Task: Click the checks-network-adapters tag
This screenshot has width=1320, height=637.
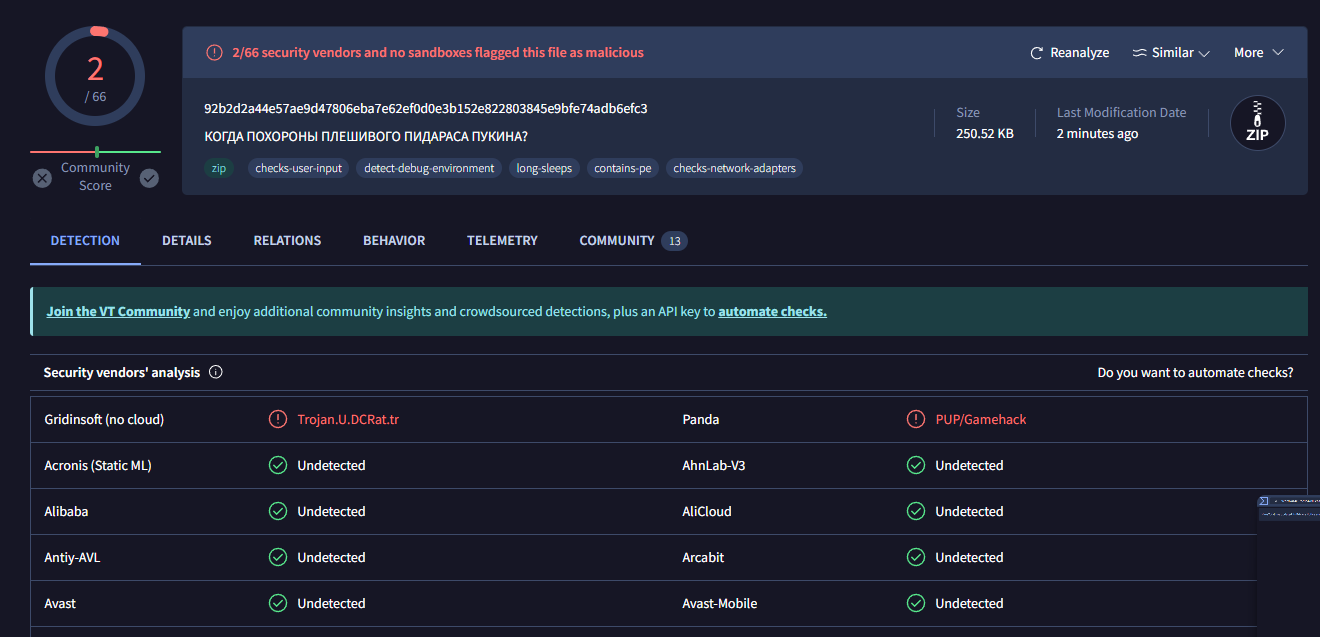Action: pos(734,168)
